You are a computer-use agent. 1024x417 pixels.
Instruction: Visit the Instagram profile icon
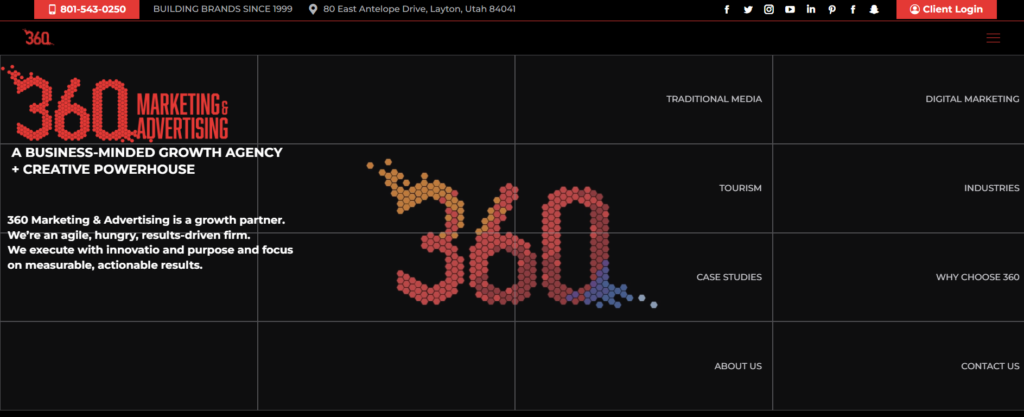click(769, 9)
